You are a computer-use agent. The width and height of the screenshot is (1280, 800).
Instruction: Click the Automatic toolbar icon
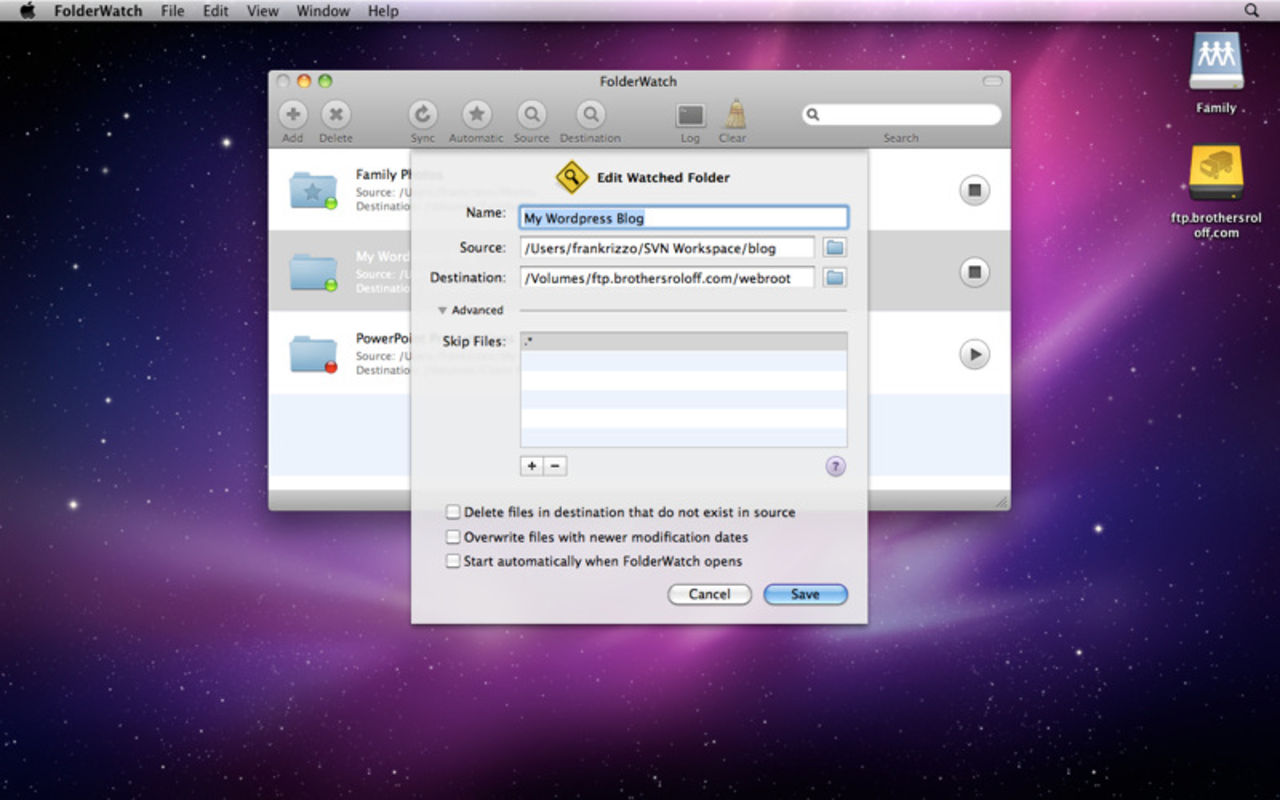click(476, 115)
